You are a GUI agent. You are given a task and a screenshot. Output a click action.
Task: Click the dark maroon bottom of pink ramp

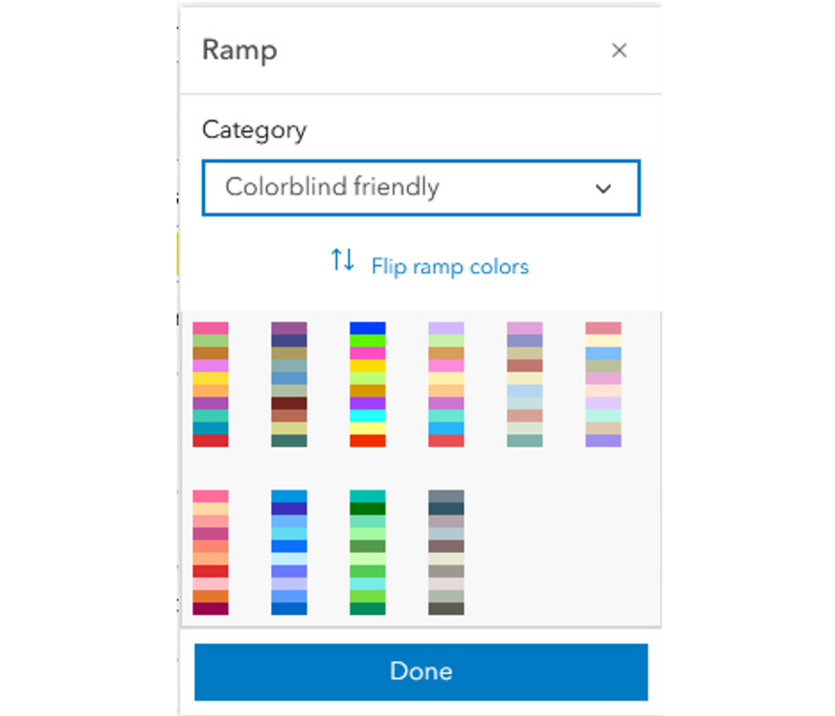click(210, 609)
